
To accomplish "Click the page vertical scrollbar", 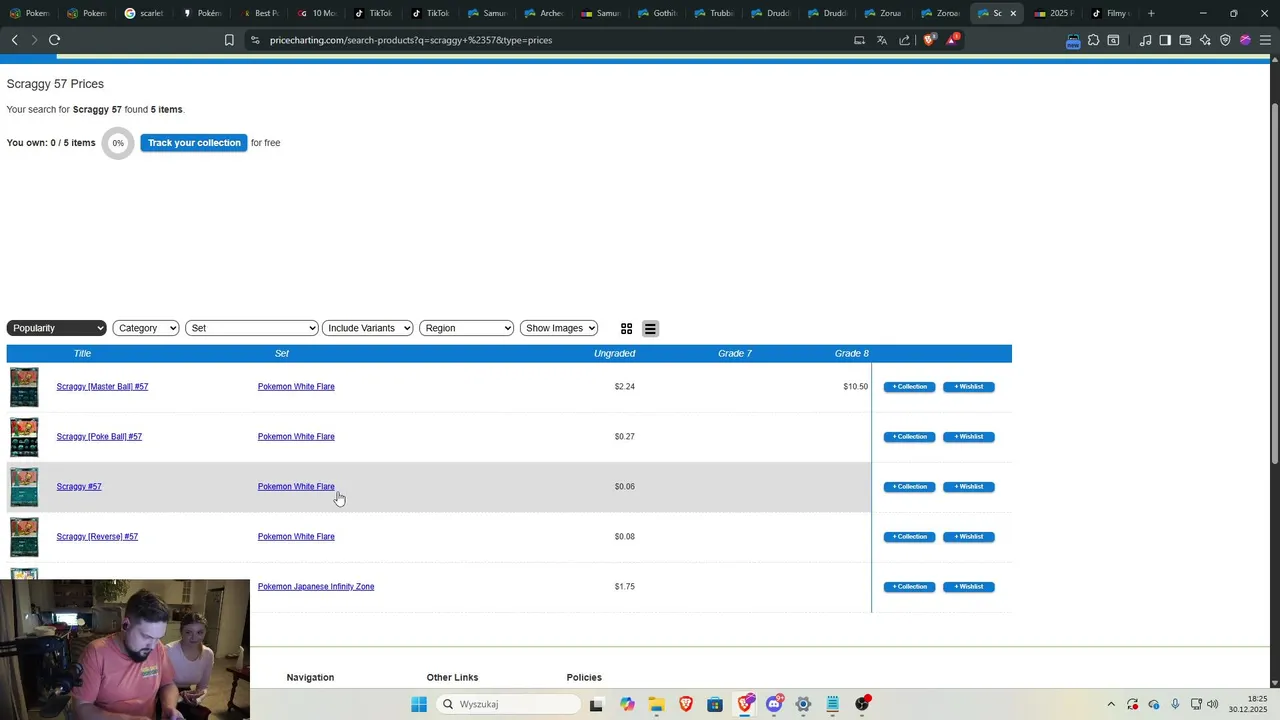I will pyautogui.click(x=1275, y=282).
